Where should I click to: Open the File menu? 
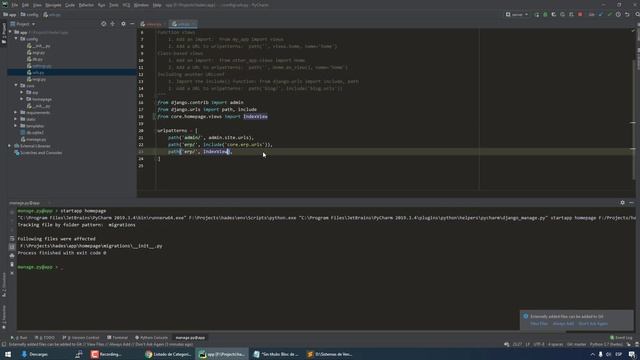pyautogui.click(x=15, y=5)
